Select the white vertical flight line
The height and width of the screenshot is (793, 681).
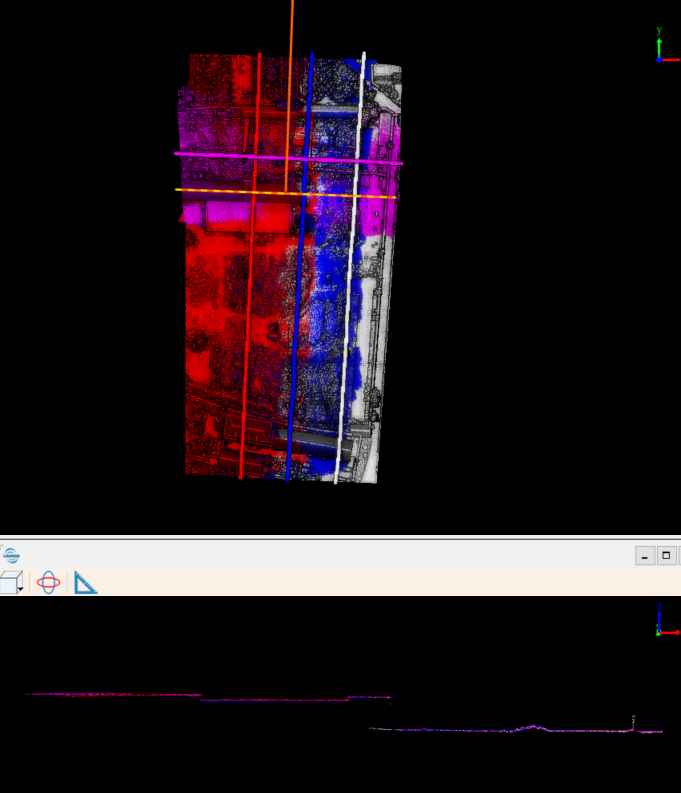(x=350, y=268)
